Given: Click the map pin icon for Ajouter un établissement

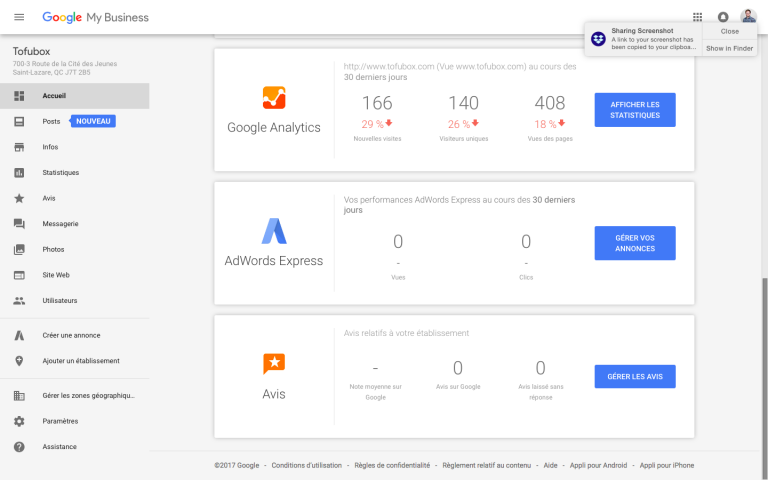Looking at the screenshot, I should tap(19, 361).
